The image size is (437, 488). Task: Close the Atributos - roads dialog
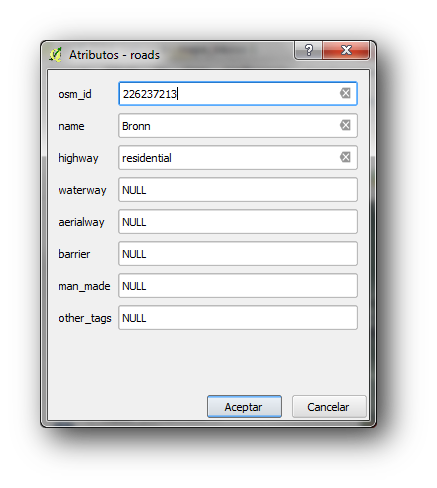point(346,50)
